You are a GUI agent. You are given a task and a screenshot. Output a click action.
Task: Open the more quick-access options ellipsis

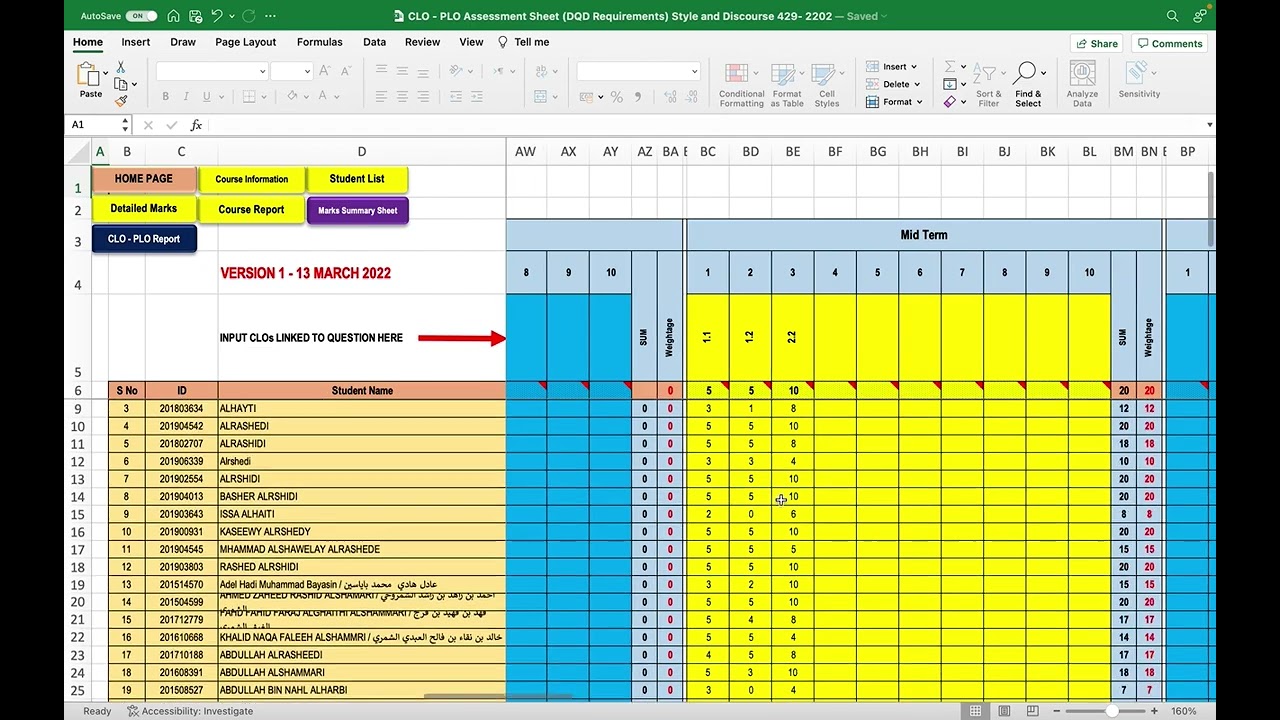click(270, 16)
